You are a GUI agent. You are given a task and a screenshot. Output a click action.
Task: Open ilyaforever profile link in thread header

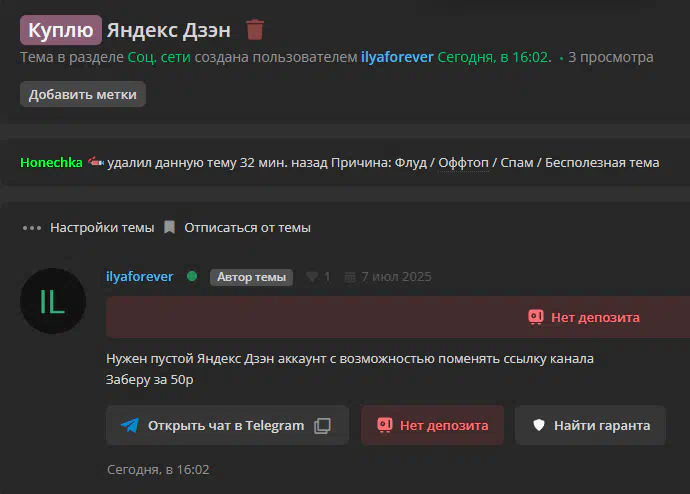click(397, 57)
